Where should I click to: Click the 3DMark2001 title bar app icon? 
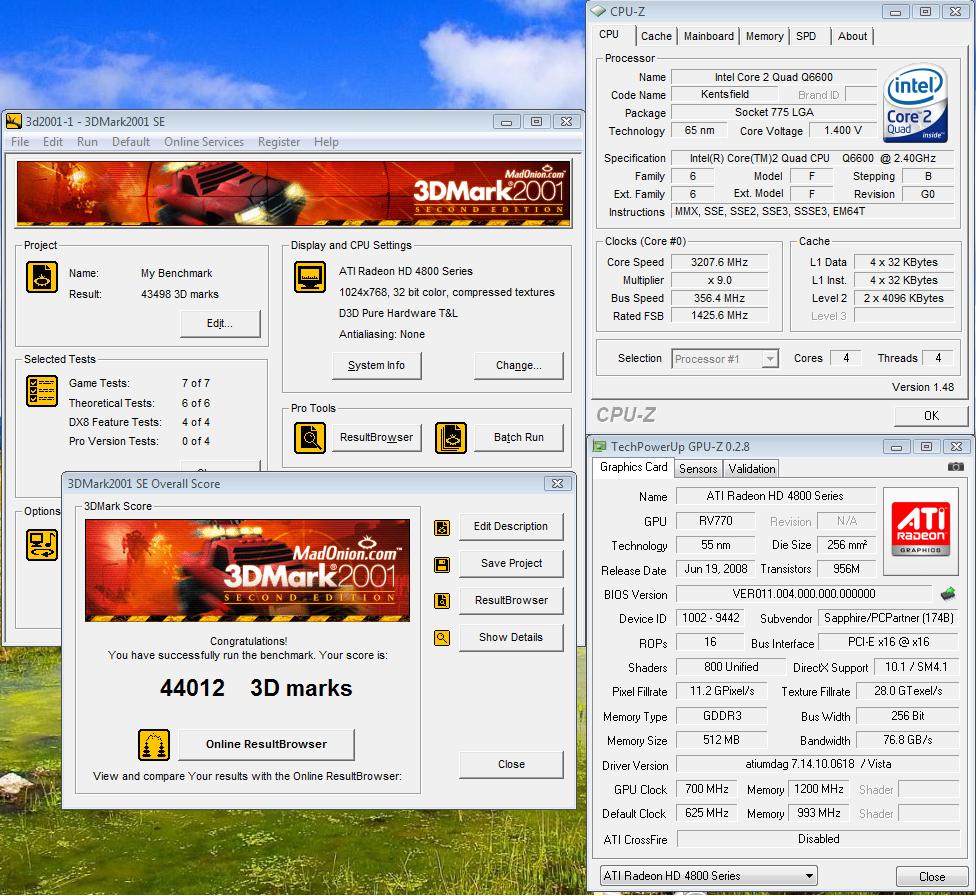click(14, 121)
